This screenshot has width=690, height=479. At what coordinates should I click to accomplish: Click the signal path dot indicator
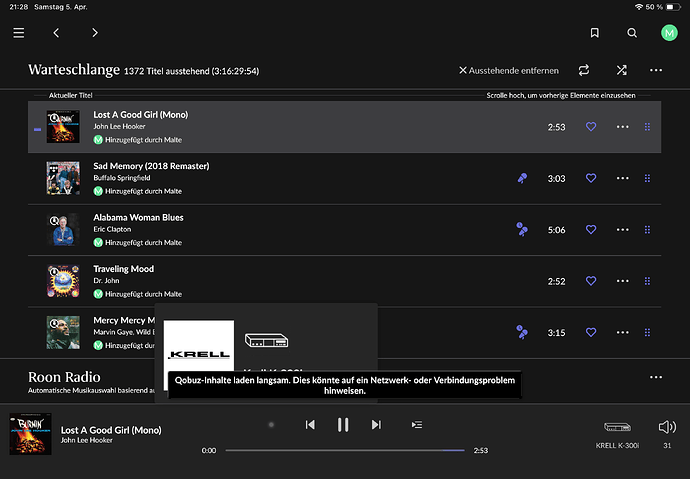click(x=271, y=424)
